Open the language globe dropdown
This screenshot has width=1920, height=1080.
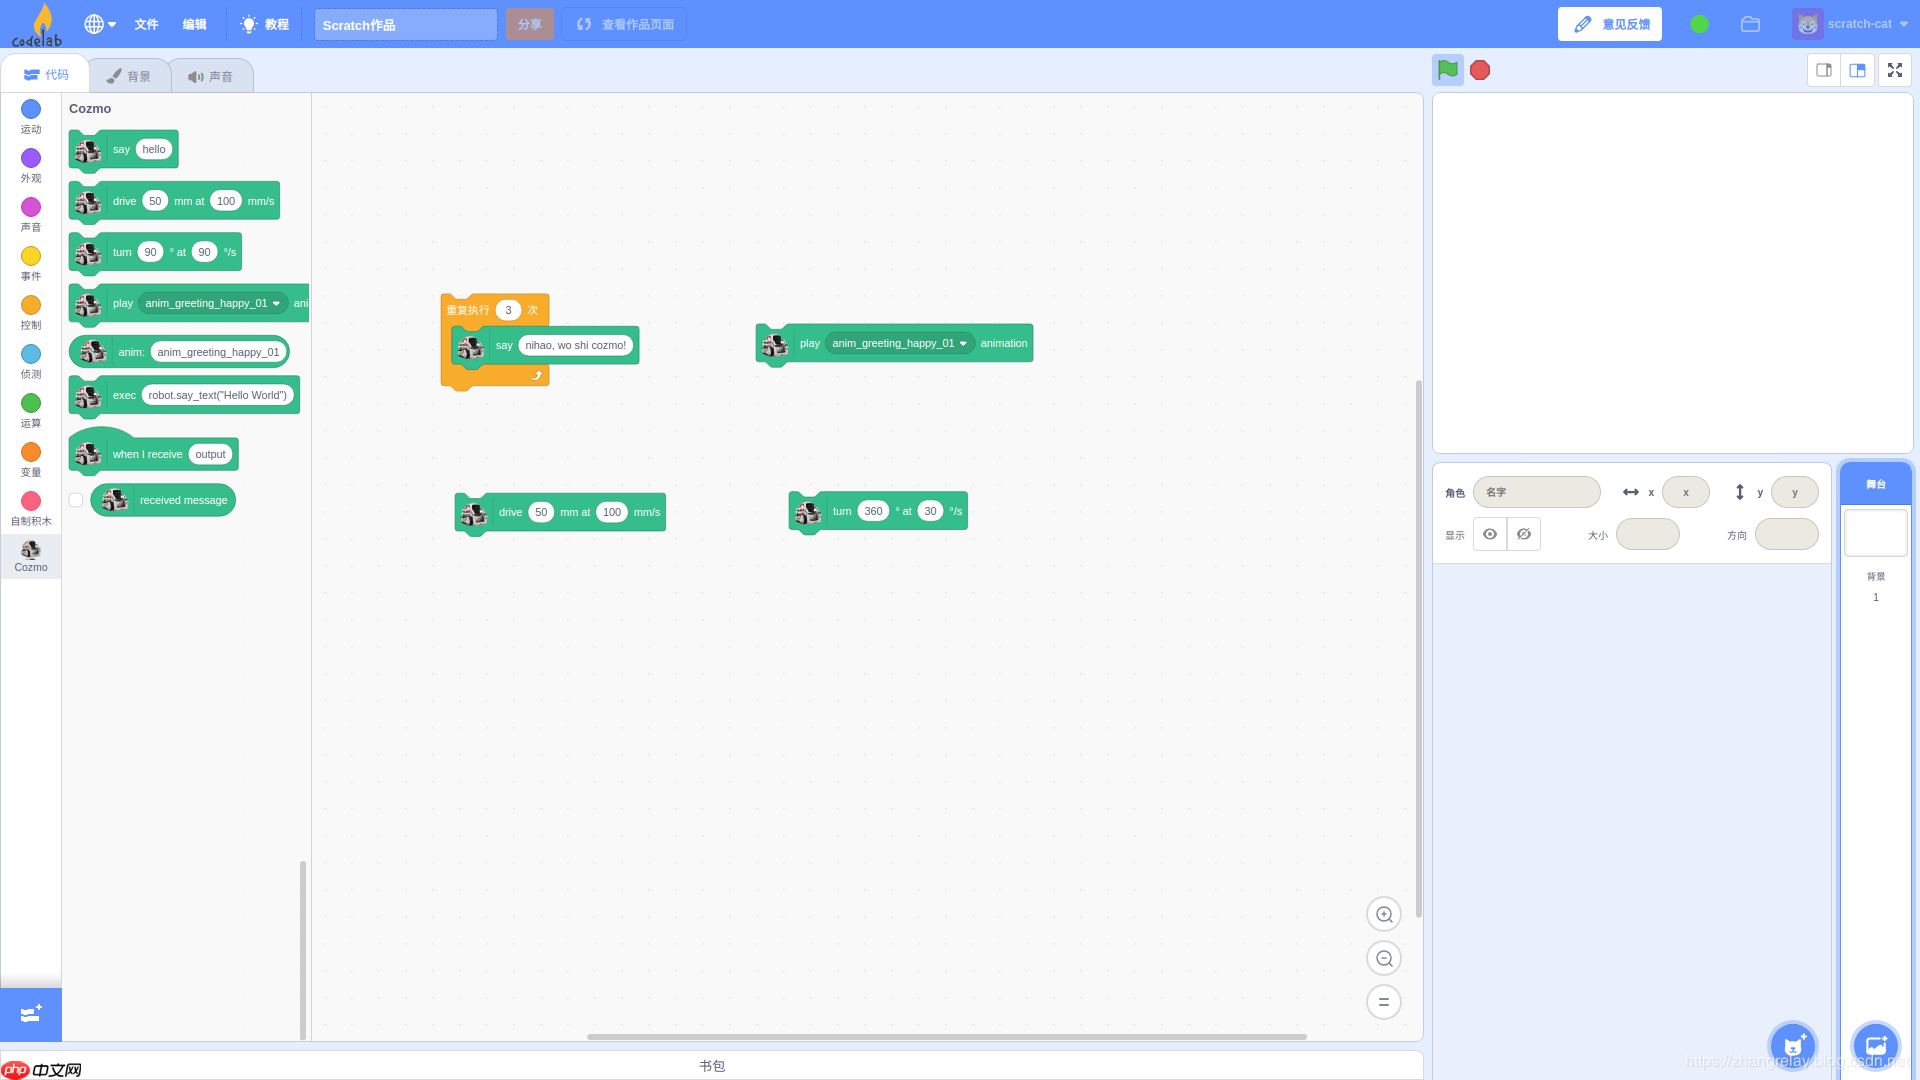pyautogui.click(x=98, y=24)
